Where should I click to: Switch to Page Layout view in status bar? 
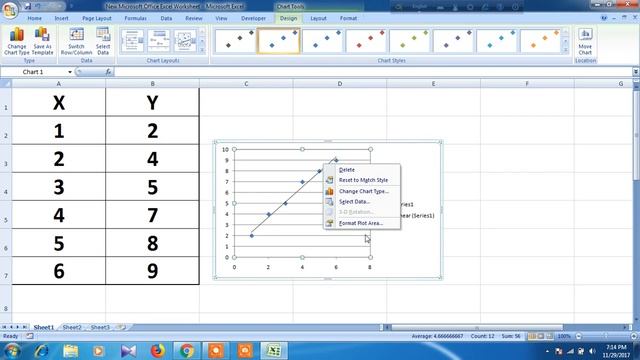(x=540, y=336)
